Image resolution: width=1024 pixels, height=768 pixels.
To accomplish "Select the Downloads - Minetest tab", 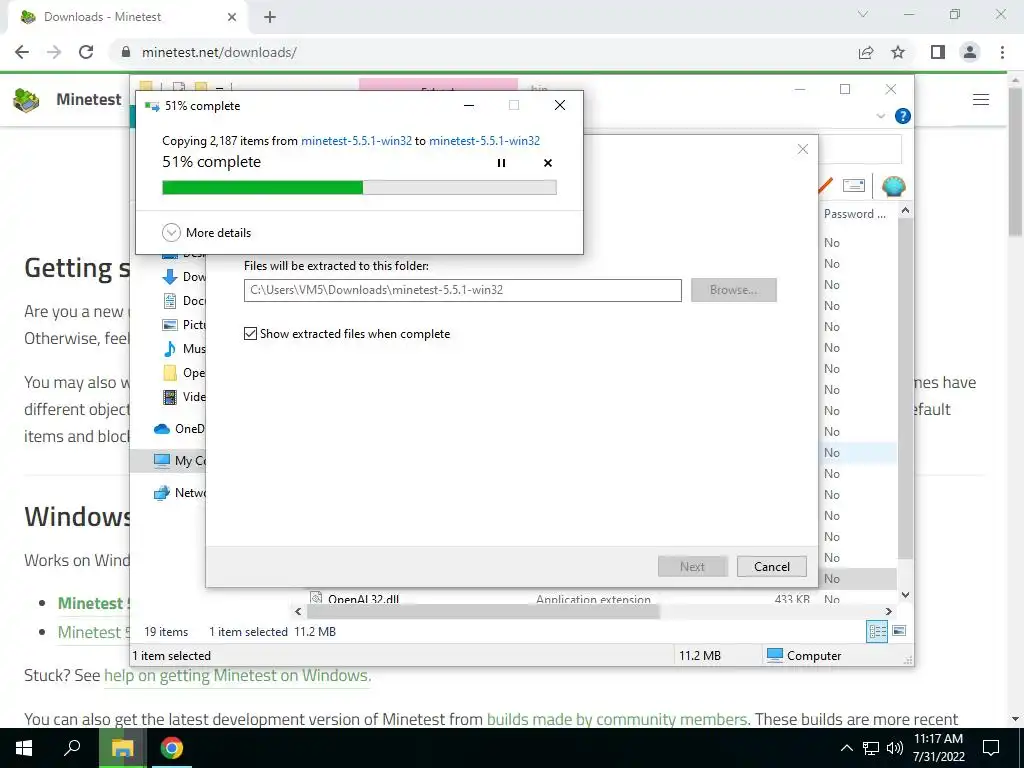I will point(127,17).
